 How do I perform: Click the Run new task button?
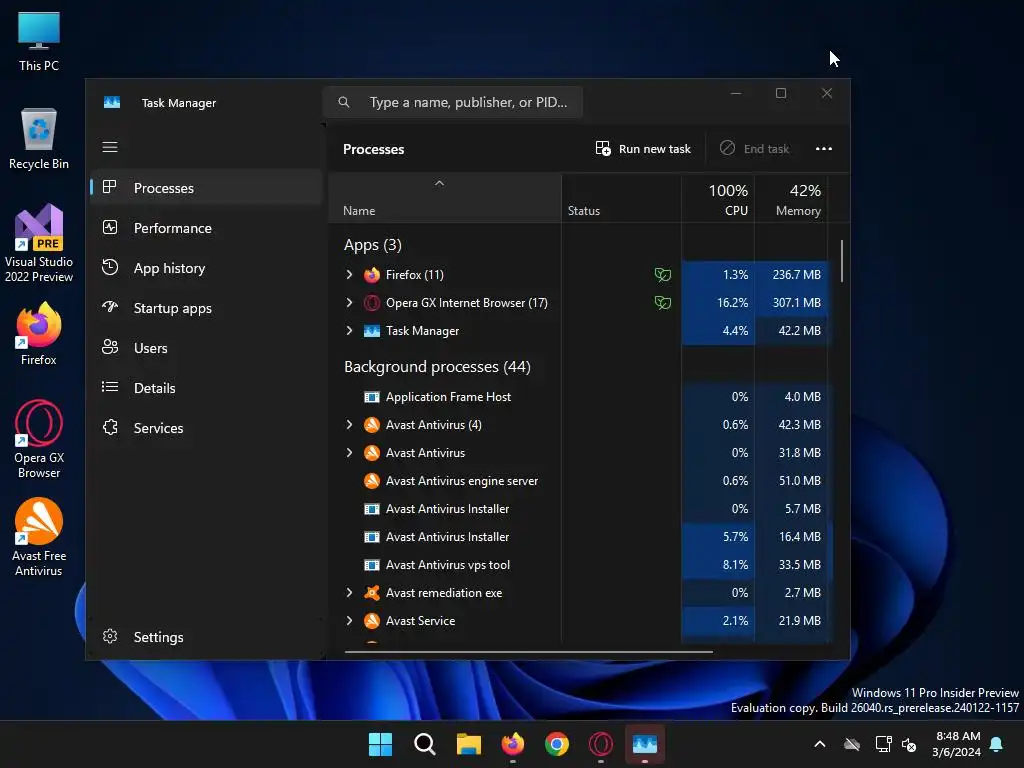(643, 149)
